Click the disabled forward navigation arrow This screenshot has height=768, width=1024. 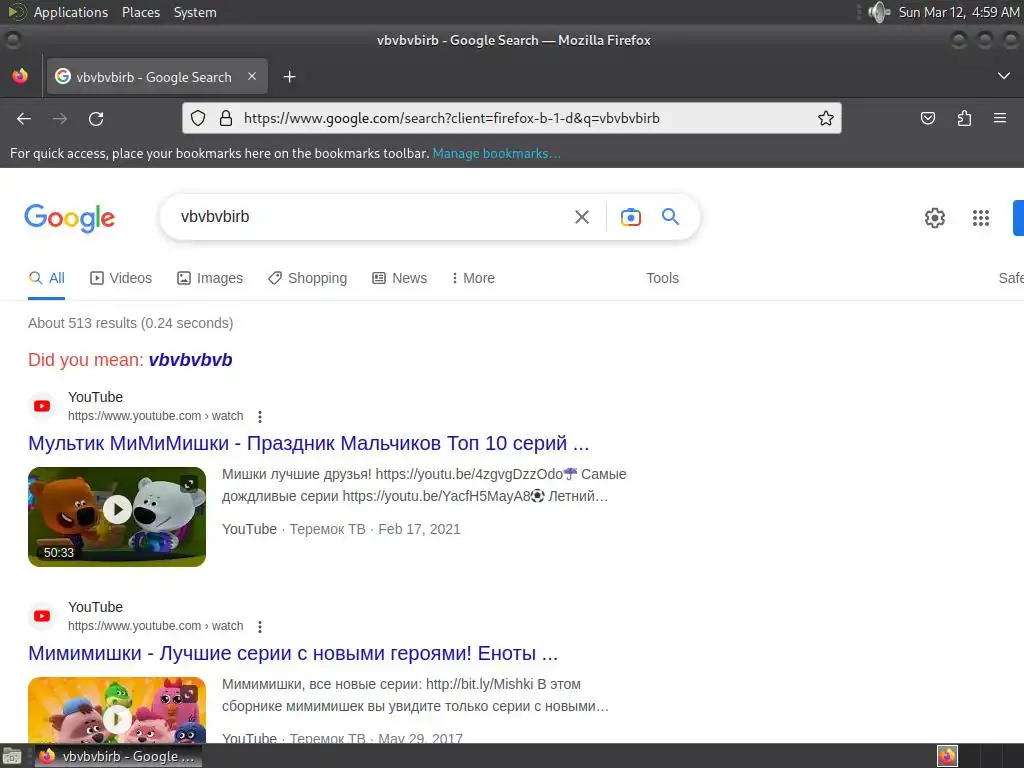tap(60, 118)
